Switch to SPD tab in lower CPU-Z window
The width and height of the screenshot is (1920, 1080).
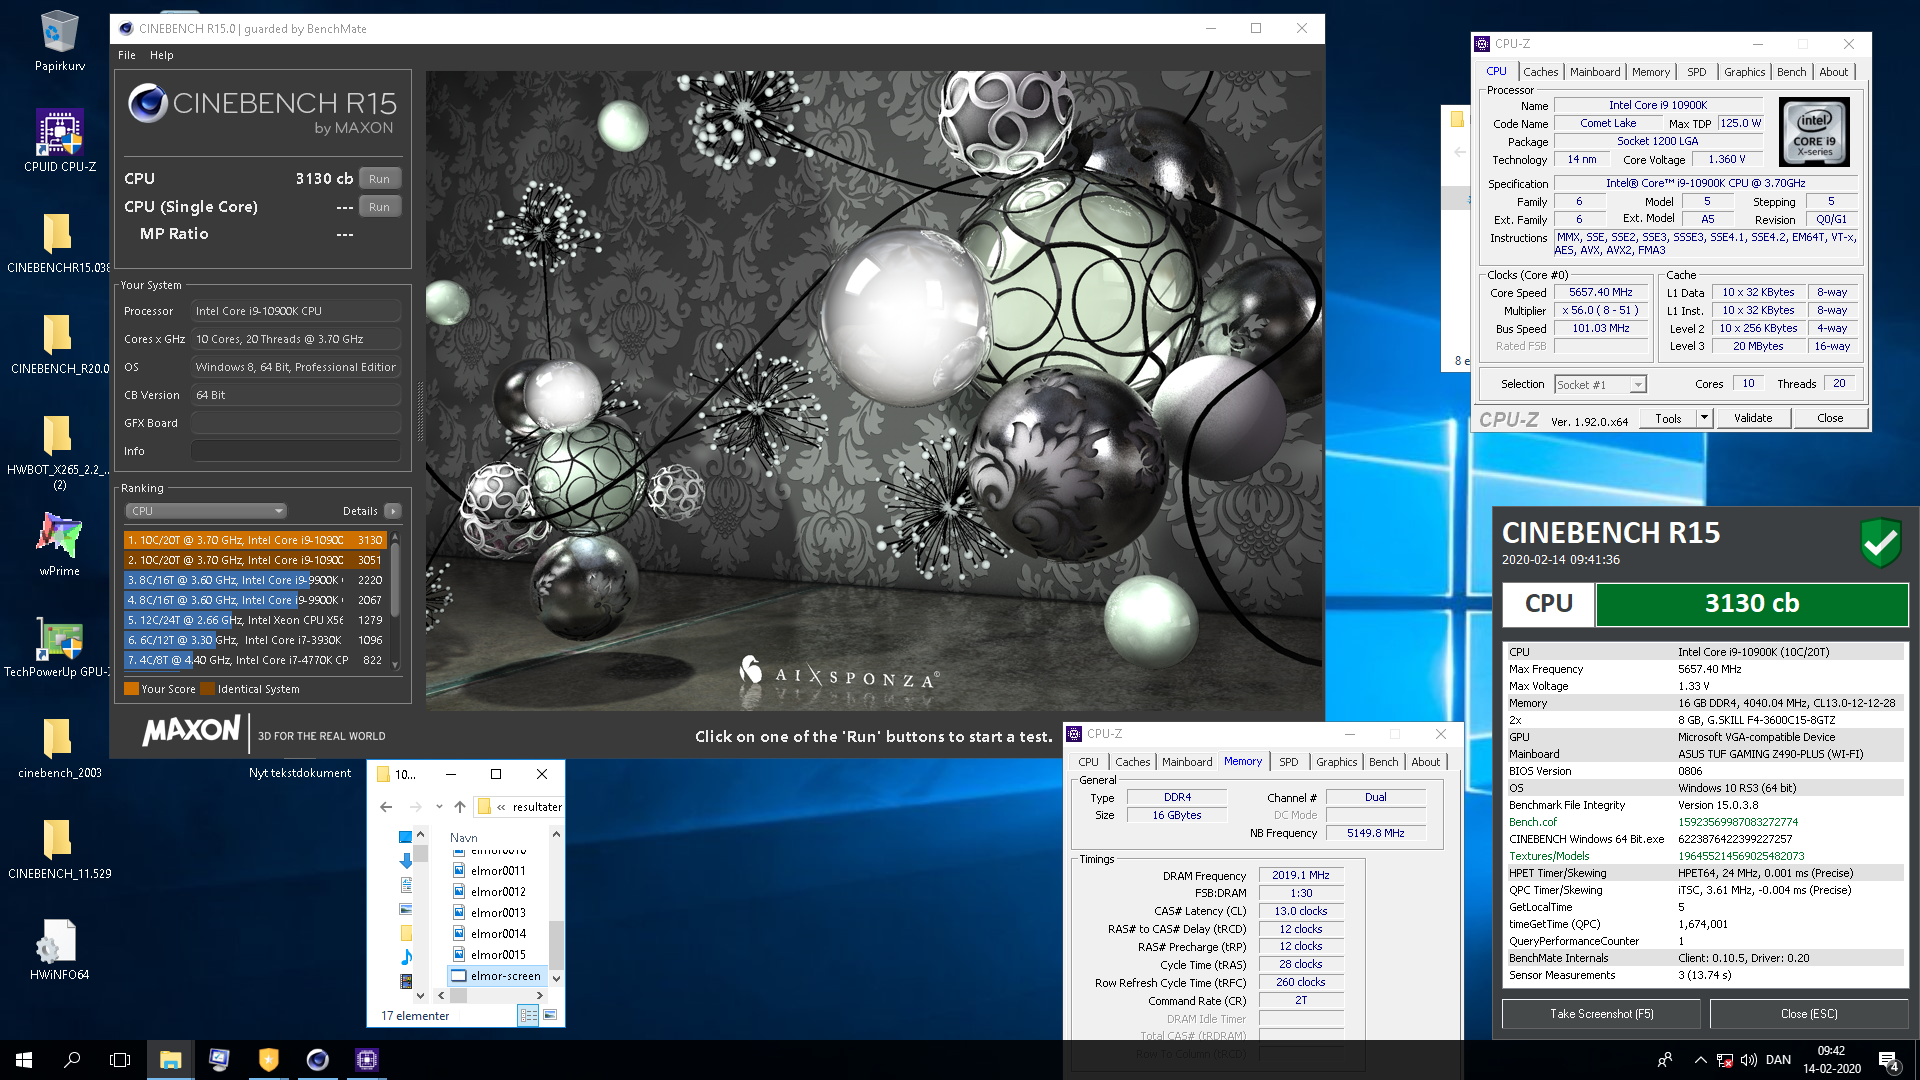click(1289, 762)
